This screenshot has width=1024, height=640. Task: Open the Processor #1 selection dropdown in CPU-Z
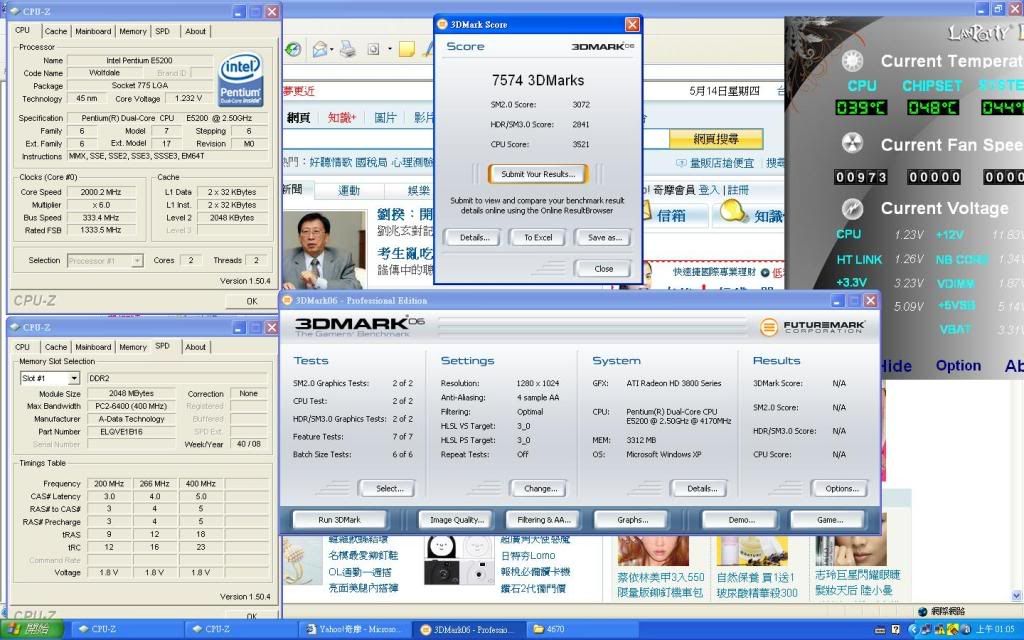136,261
